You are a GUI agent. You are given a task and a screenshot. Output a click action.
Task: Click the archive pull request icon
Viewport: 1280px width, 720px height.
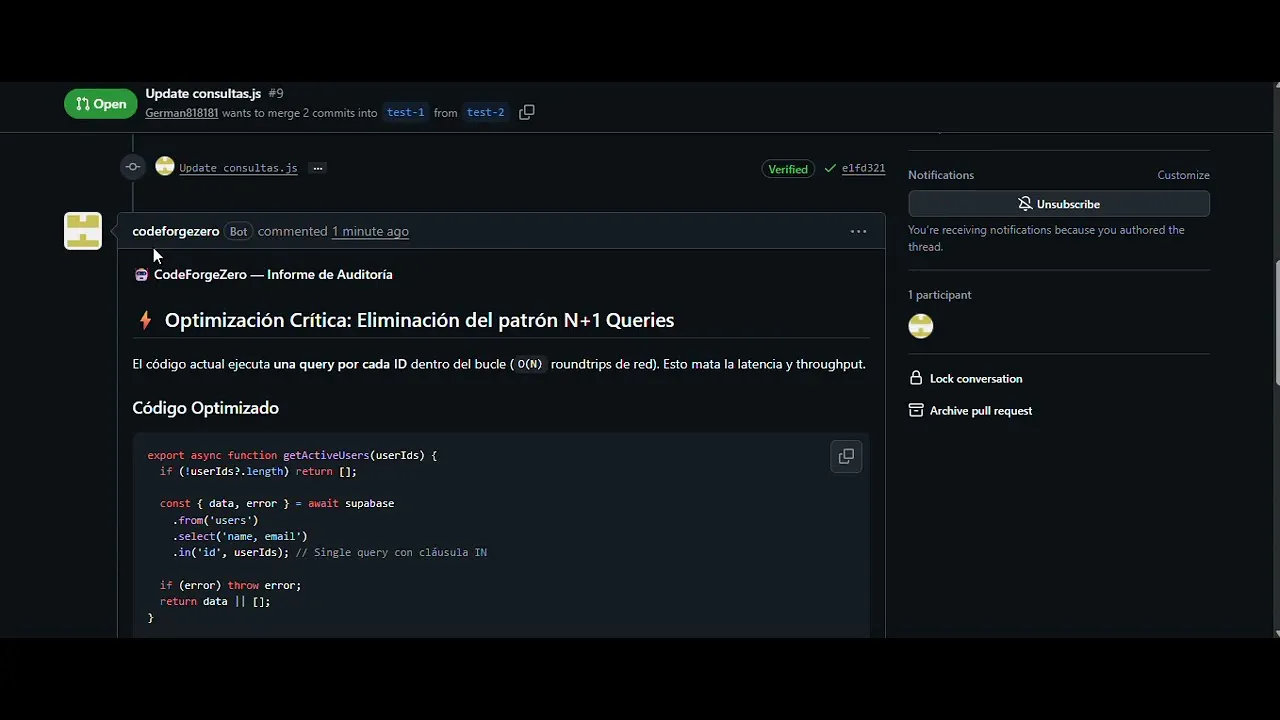(915, 410)
